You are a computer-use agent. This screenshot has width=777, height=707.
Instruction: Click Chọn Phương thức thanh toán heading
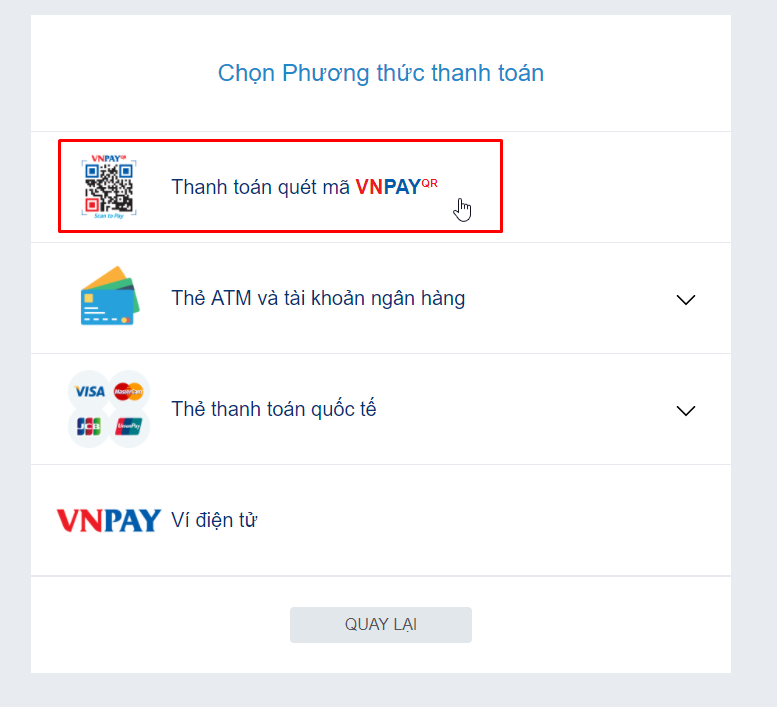[x=381, y=73]
